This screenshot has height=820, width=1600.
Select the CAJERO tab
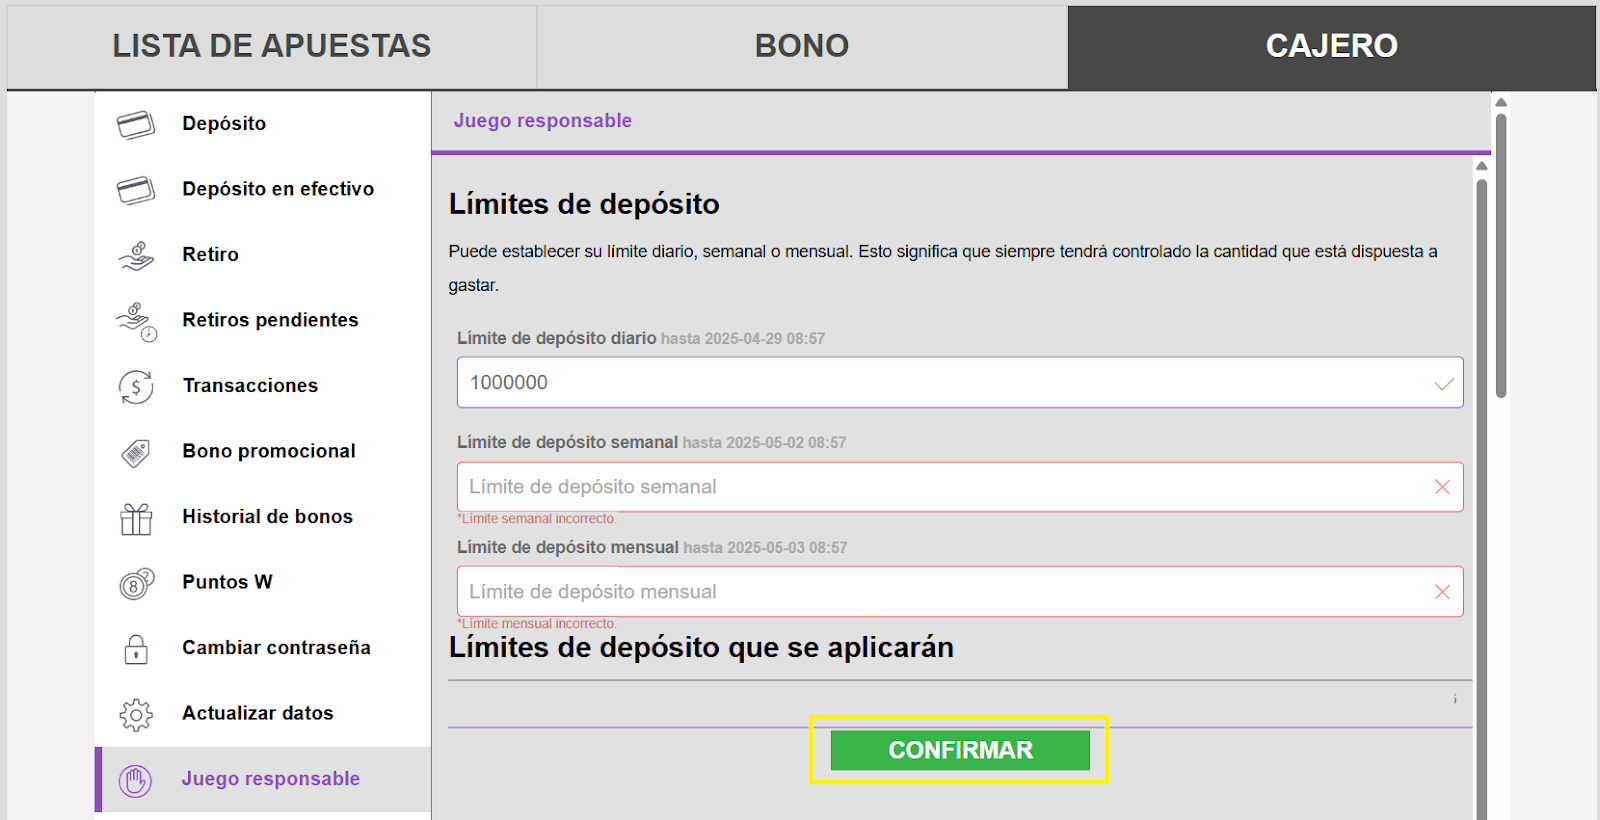pos(1332,46)
